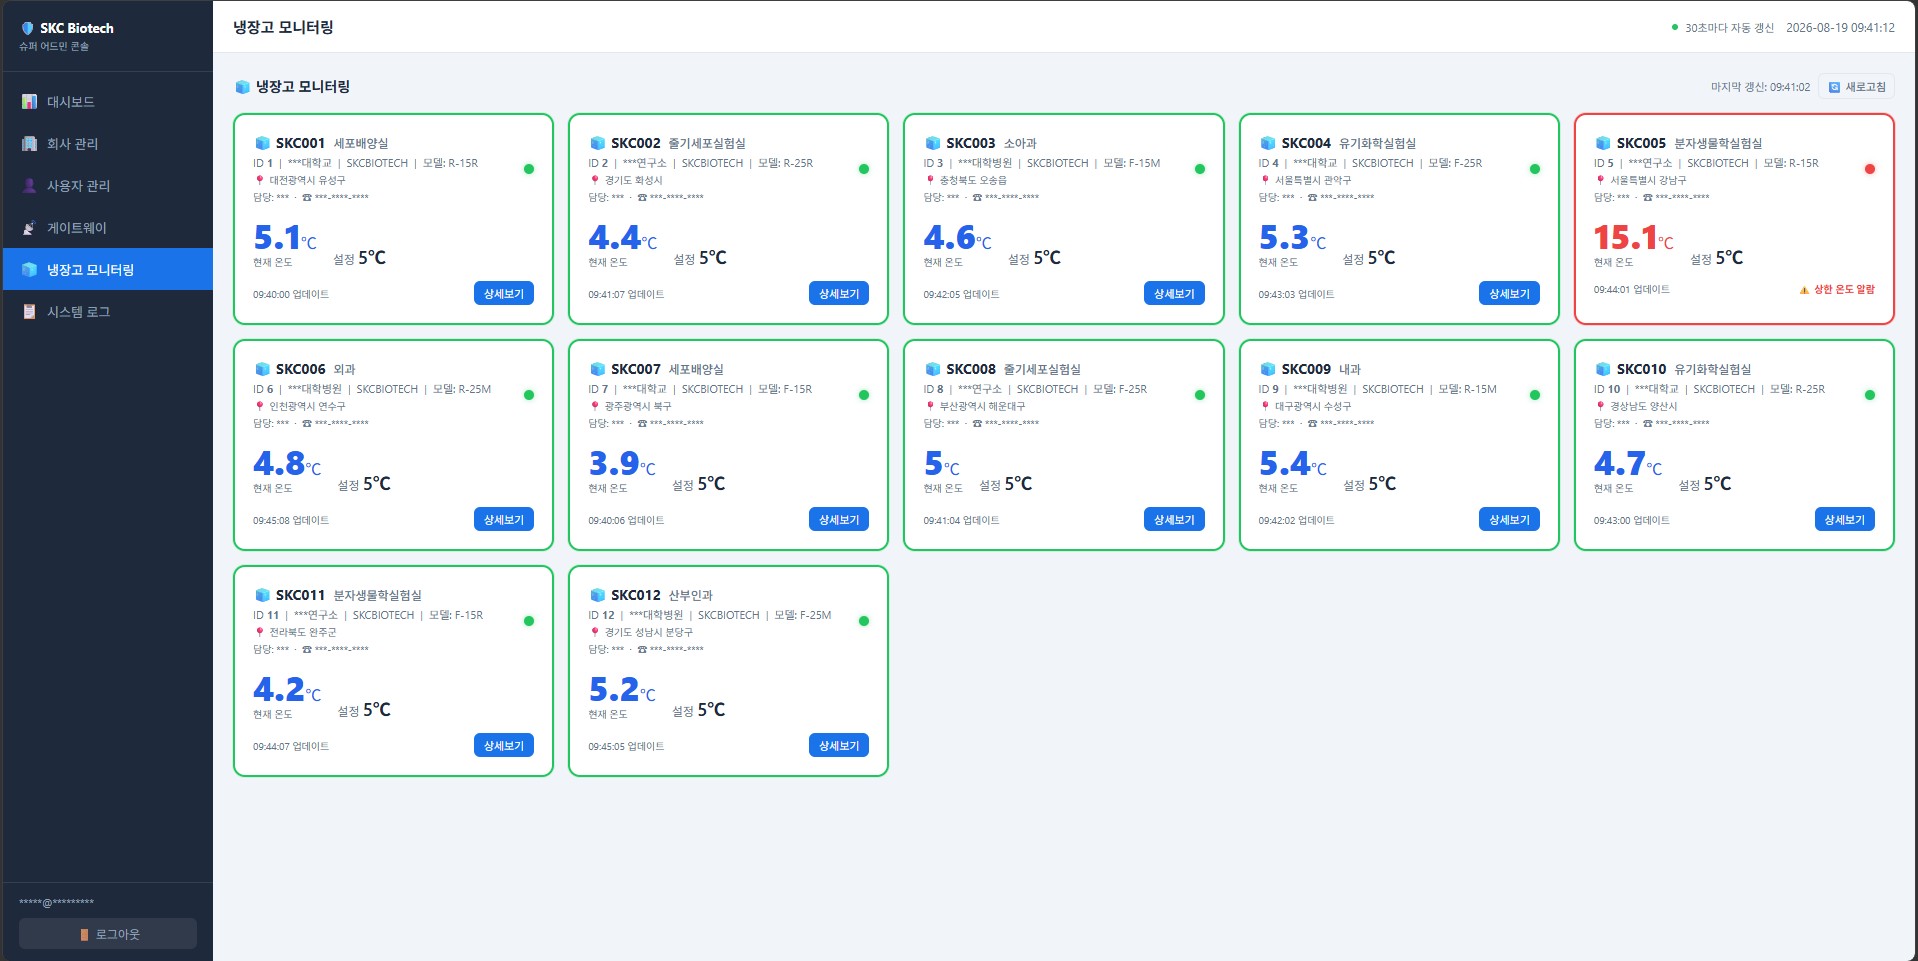1918x961 pixels.
Task: Click the 09:44:07 업데이트 timestamp on SKC011
Action: coord(290,747)
